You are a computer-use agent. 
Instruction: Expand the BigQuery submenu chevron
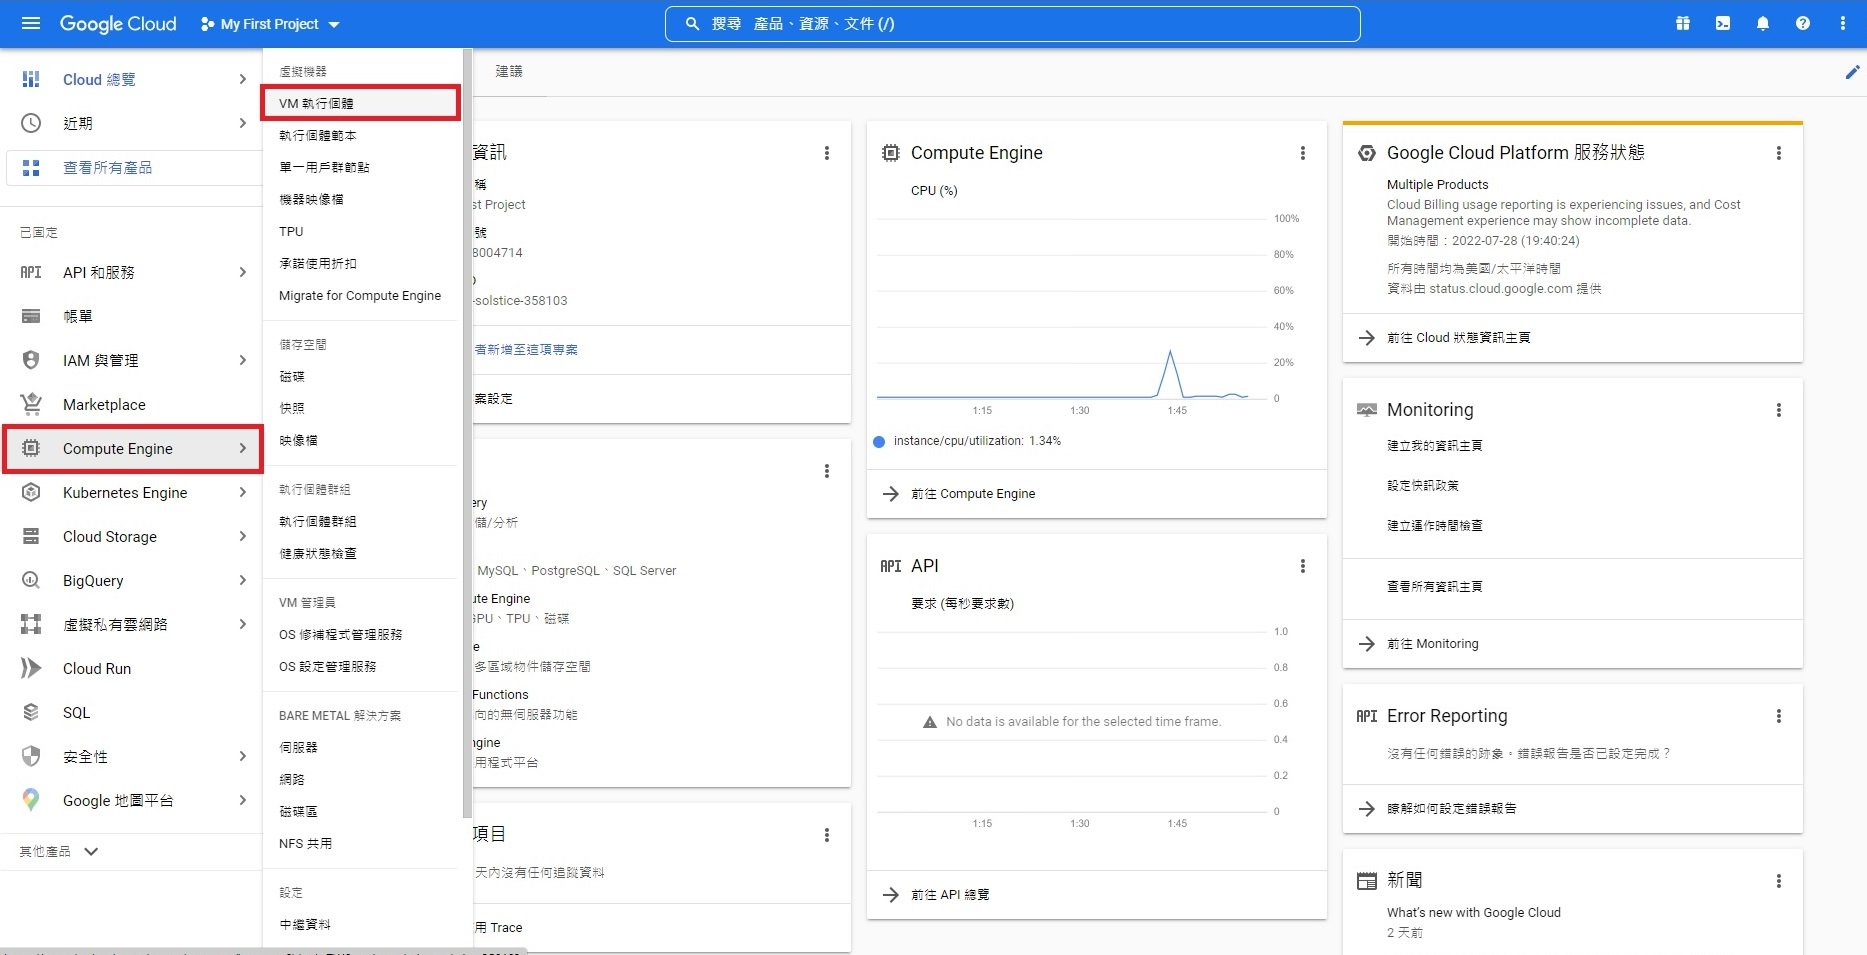tap(242, 580)
